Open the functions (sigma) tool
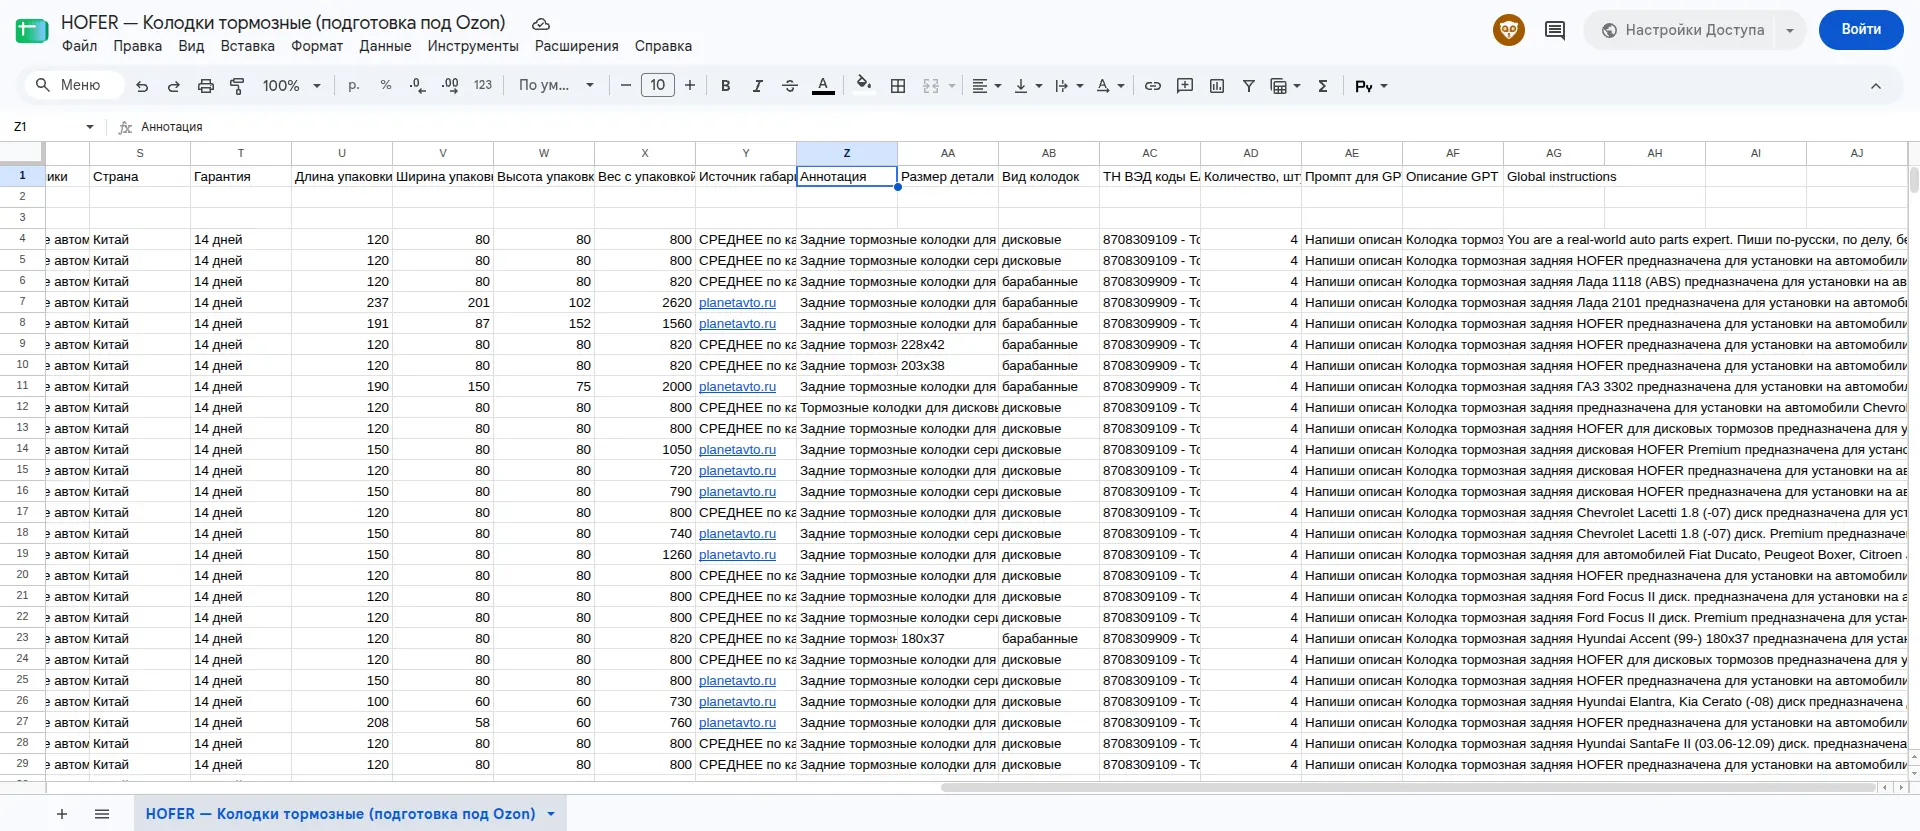The image size is (1920, 831). (1323, 86)
